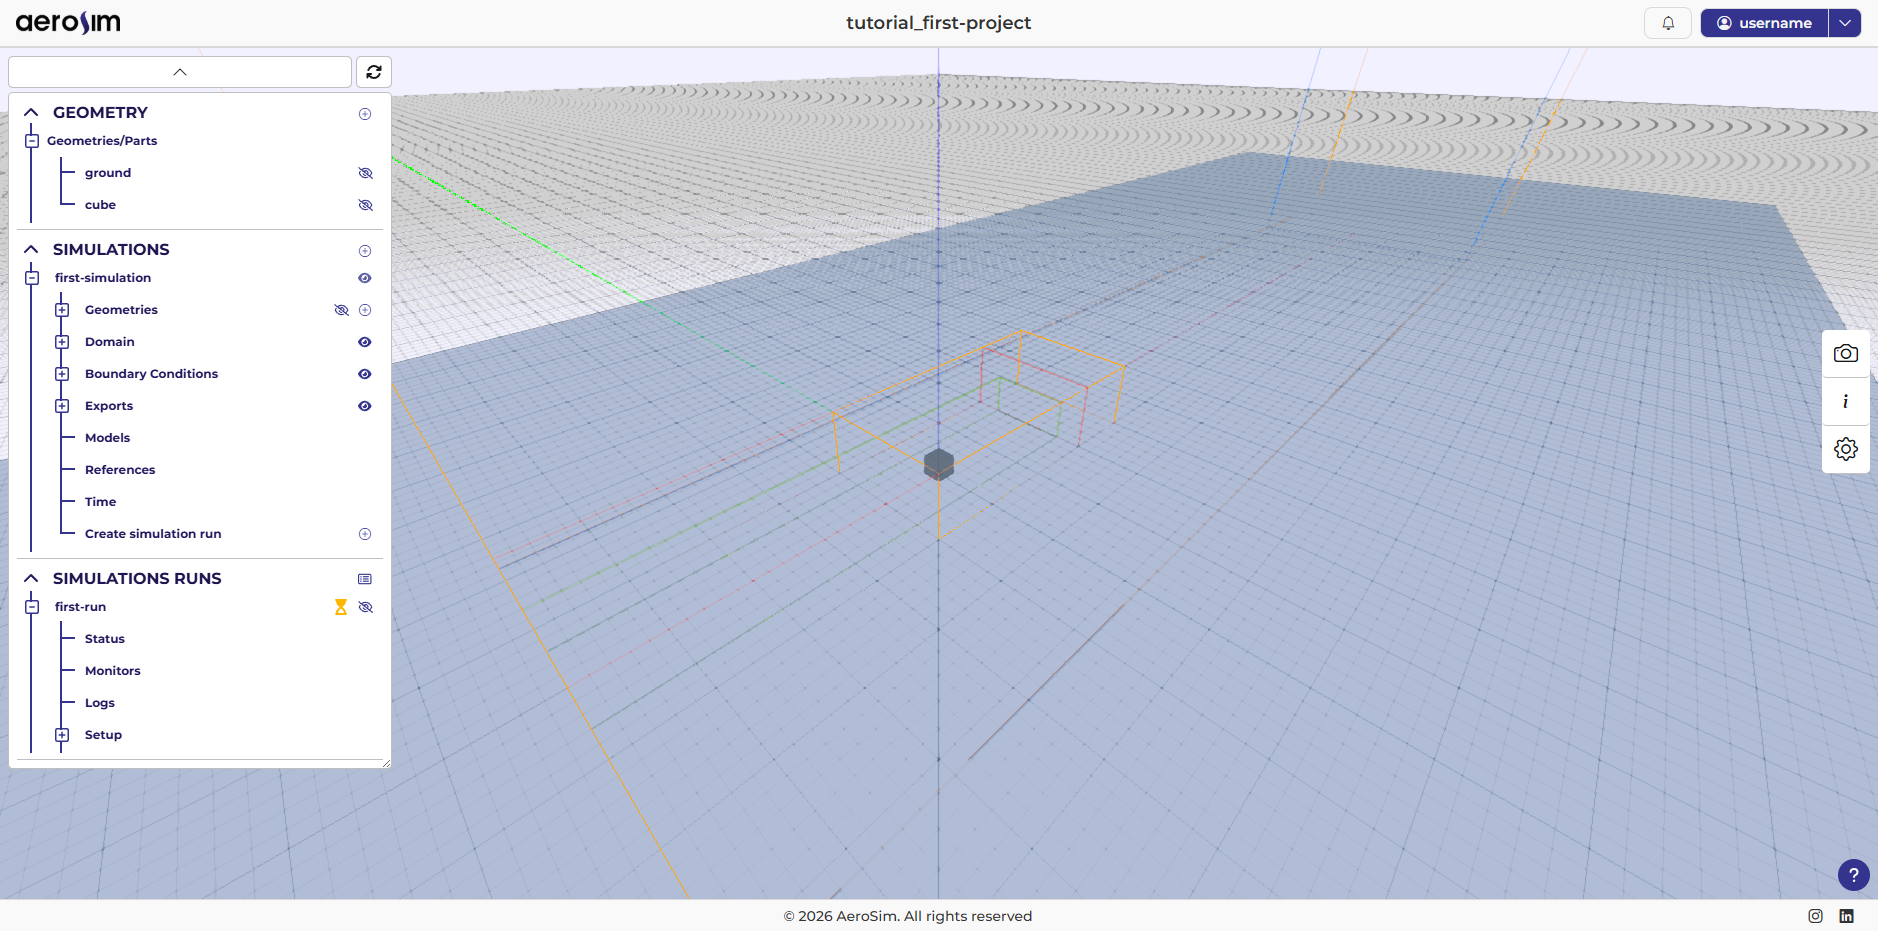
Task: Open simulation runs list icon
Action: (x=365, y=579)
